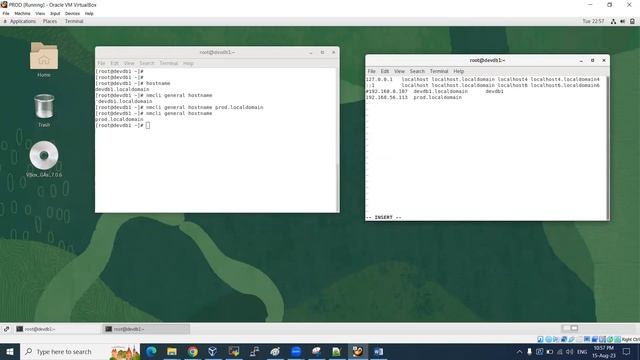Open GNOME volume icon in top bar
This screenshot has height=360, width=640.
click(x=622, y=21)
